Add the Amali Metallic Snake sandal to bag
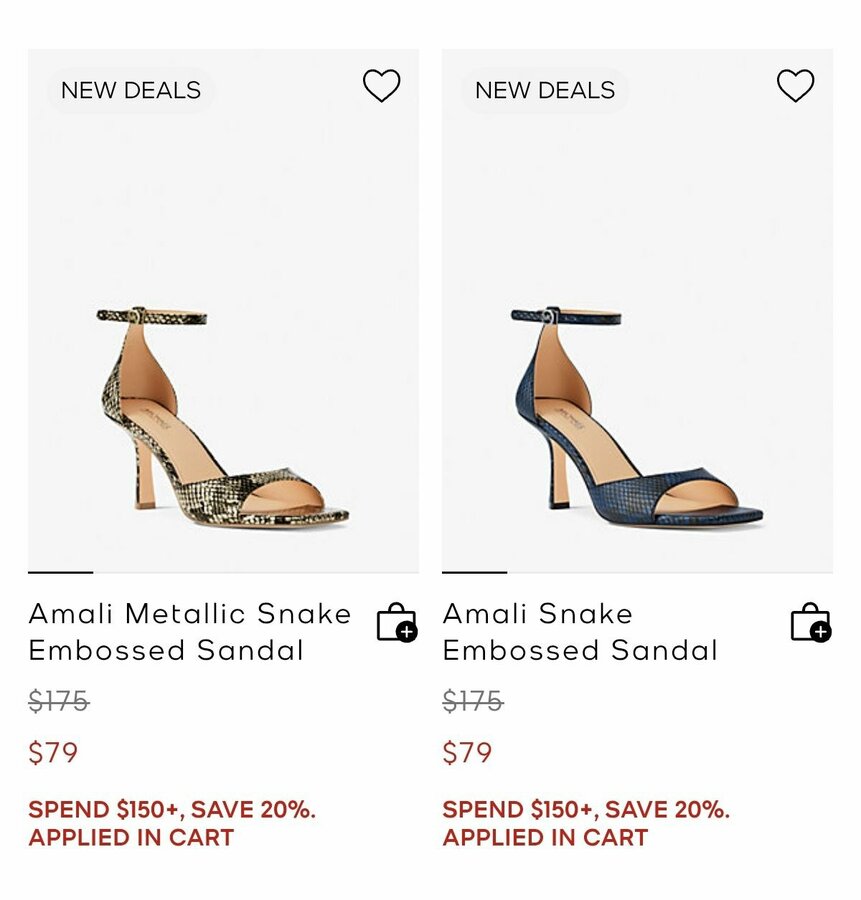 pos(396,622)
